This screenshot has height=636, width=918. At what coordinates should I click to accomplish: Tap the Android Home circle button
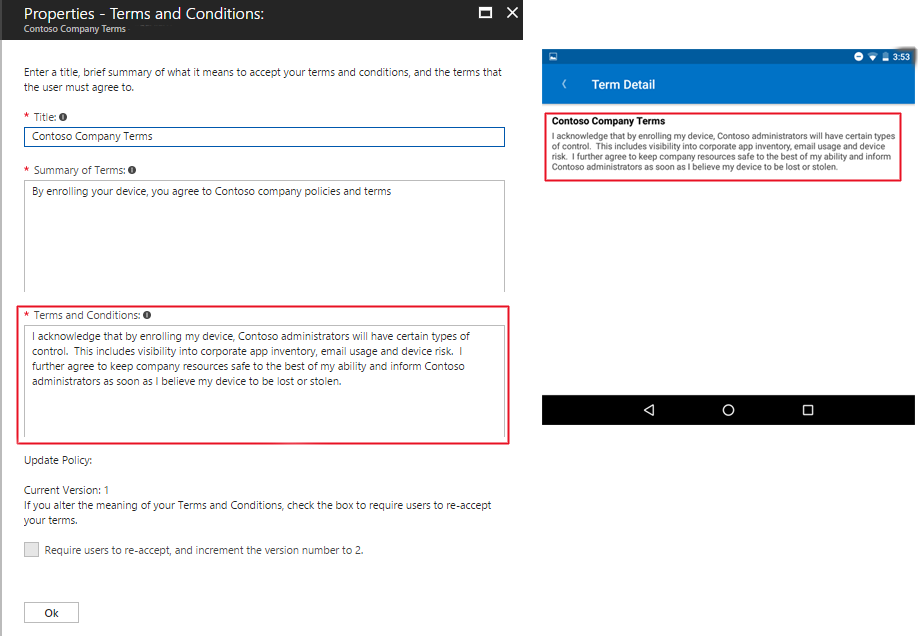tap(727, 410)
